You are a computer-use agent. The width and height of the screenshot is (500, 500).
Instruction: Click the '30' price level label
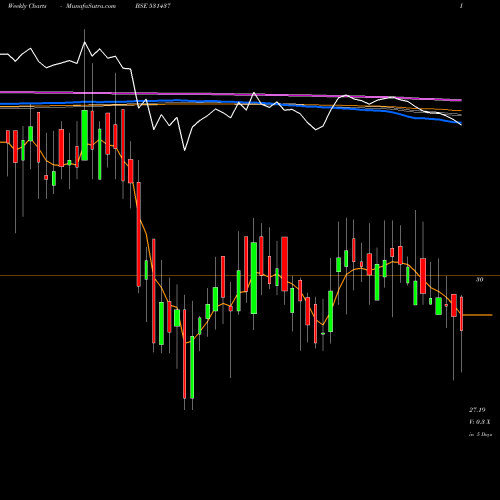tap(479, 280)
